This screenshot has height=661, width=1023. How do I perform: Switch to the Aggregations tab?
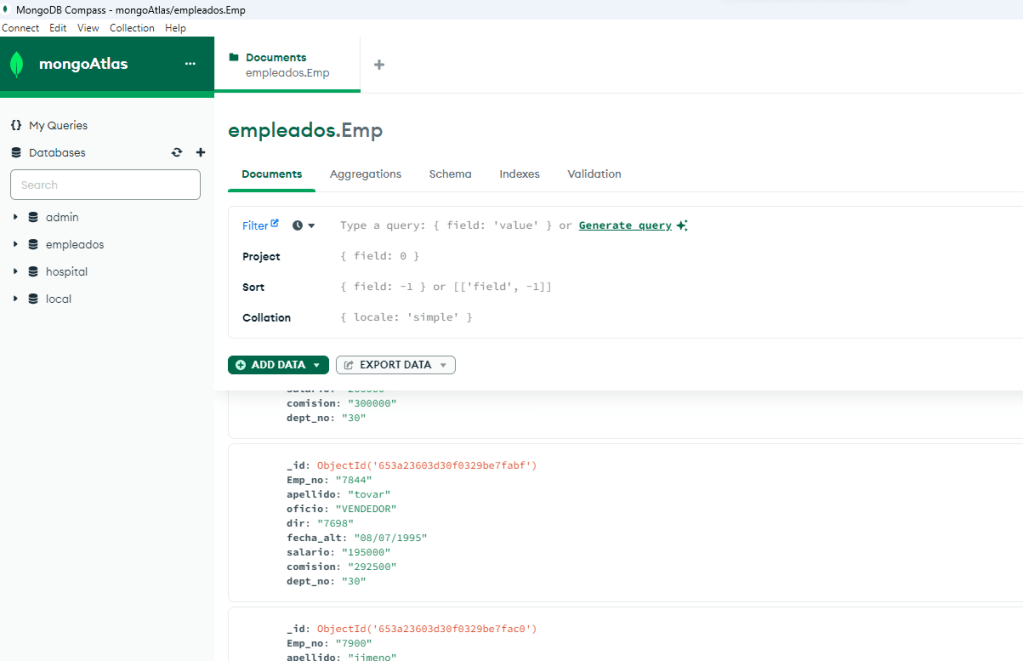click(365, 174)
